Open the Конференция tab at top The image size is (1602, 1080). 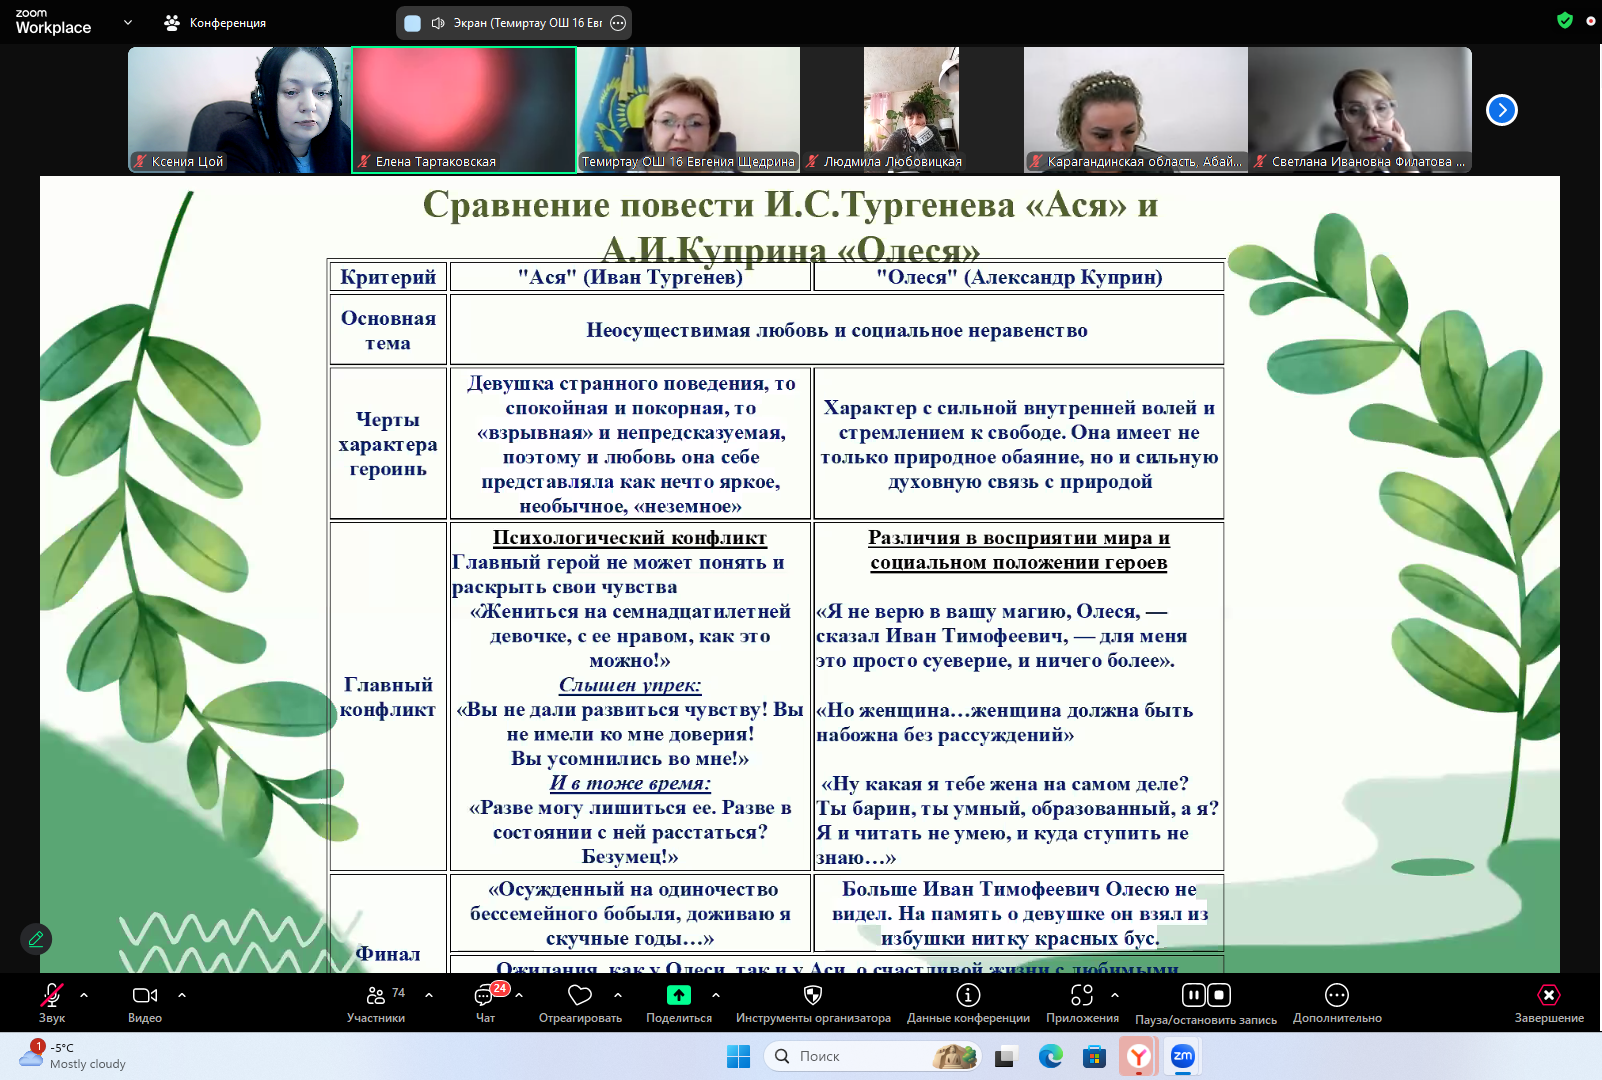(216, 23)
